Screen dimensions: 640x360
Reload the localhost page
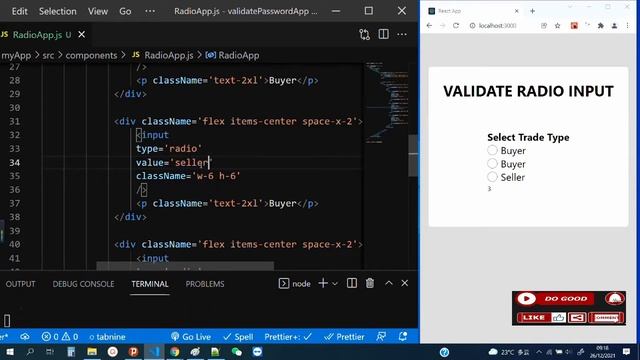click(x=456, y=25)
